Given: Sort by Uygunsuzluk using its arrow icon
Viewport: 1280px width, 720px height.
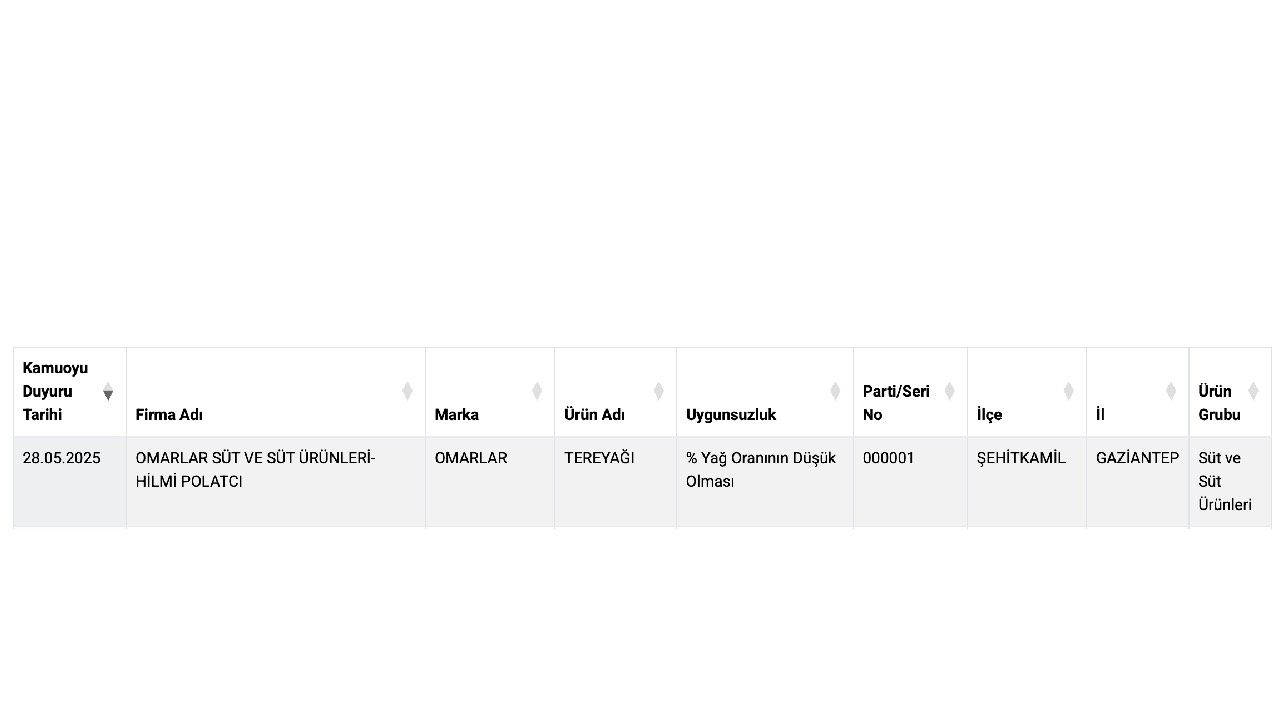Looking at the screenshot, I should (835, 391).
